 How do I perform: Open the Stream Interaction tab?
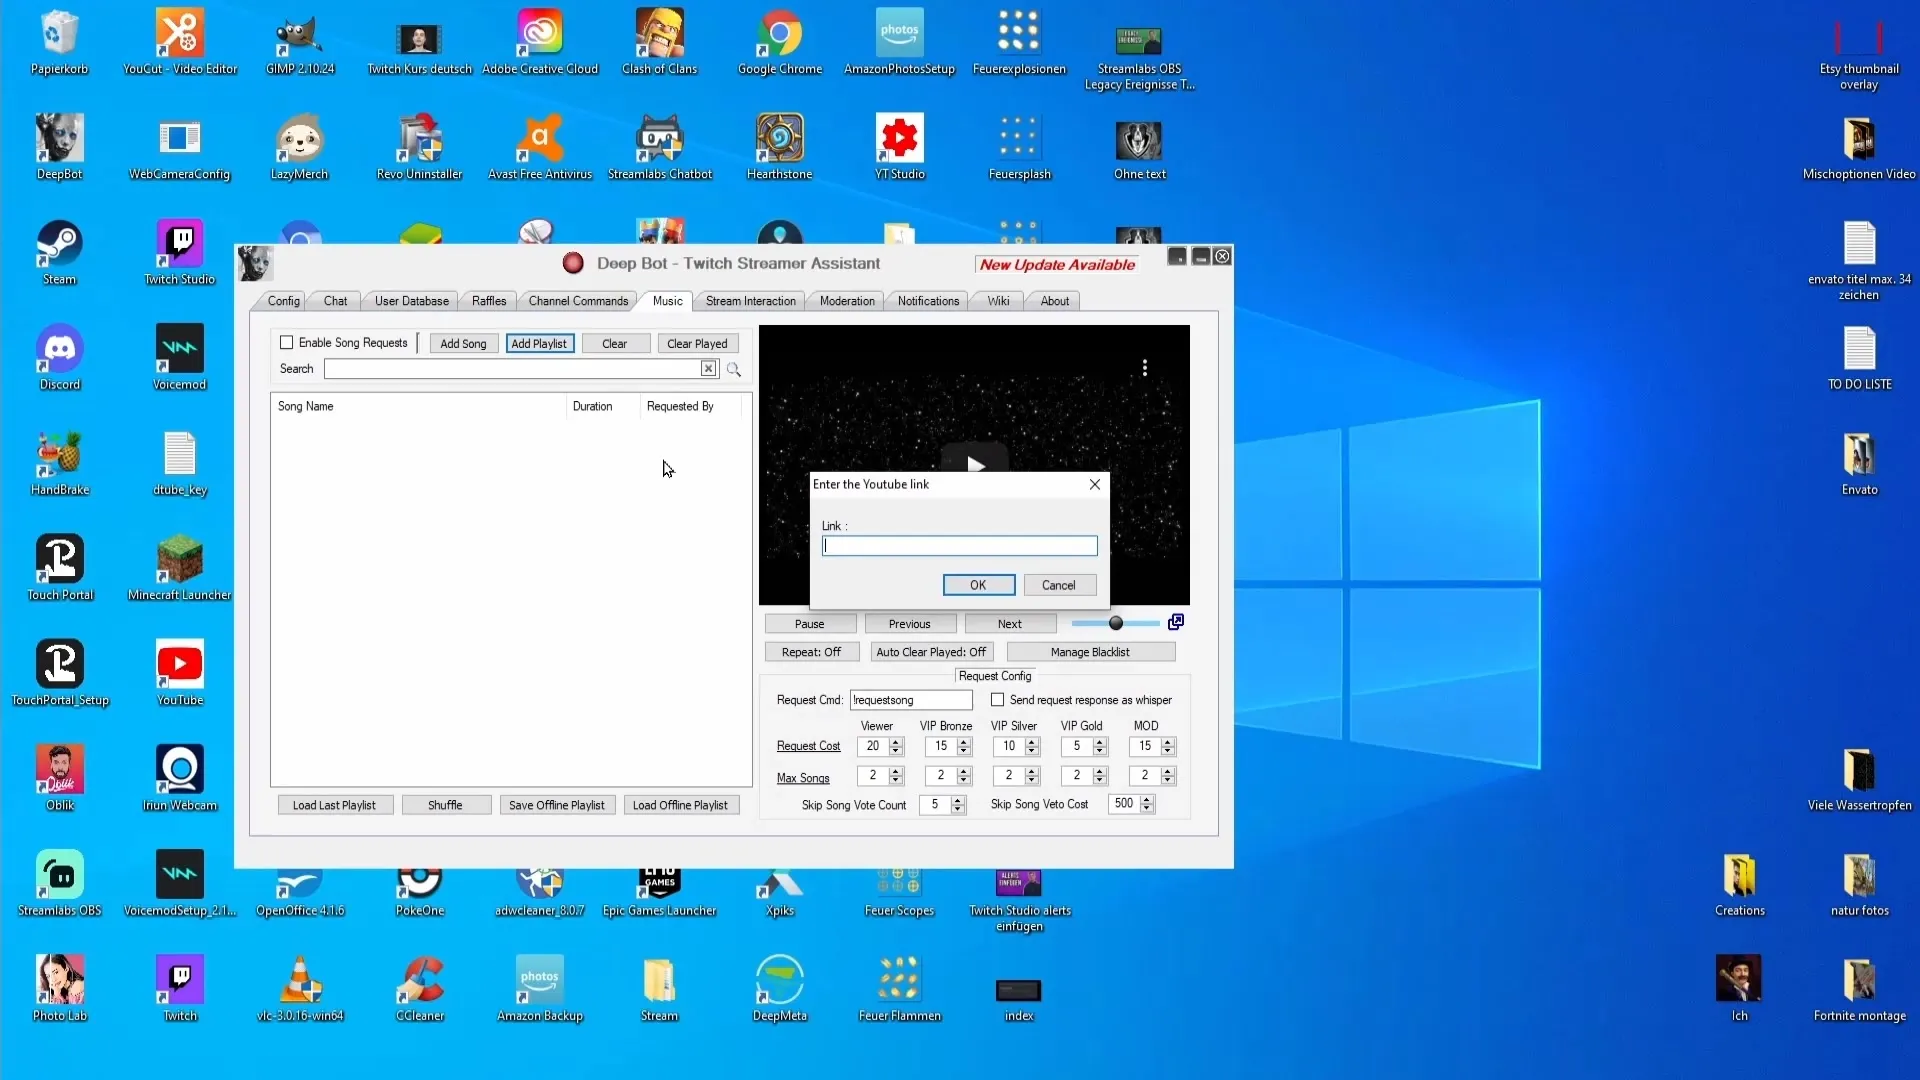[751, 301]
